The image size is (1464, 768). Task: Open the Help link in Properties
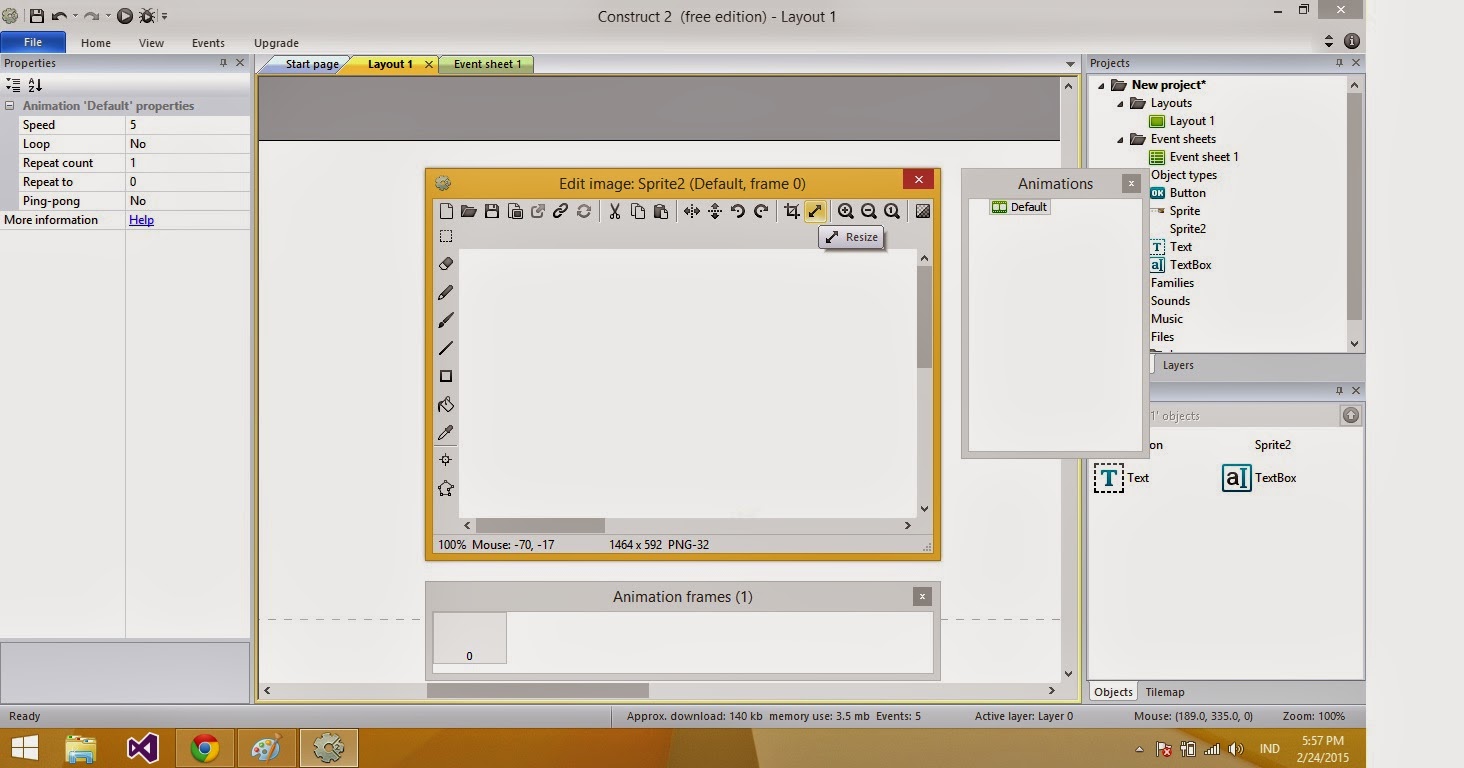tap(141, 220)
